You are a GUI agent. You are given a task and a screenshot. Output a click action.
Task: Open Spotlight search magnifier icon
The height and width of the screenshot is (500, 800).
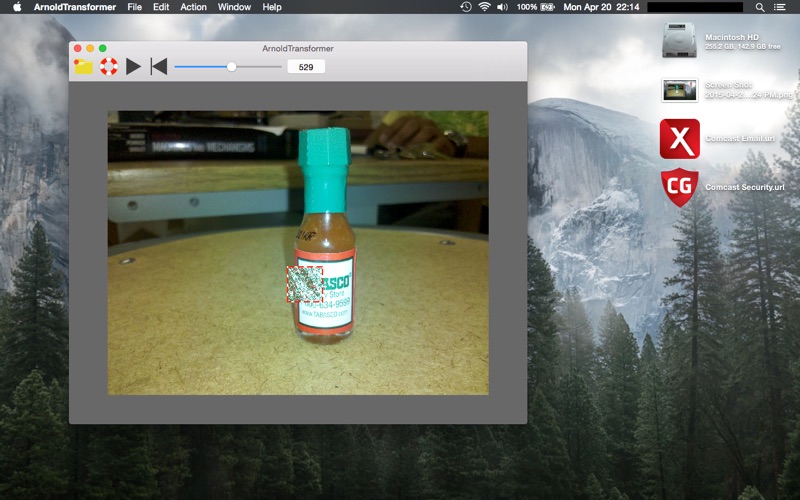[760, 7]
